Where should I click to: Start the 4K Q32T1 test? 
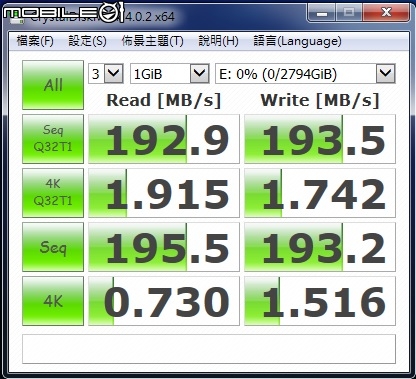[x=53, y=193]
